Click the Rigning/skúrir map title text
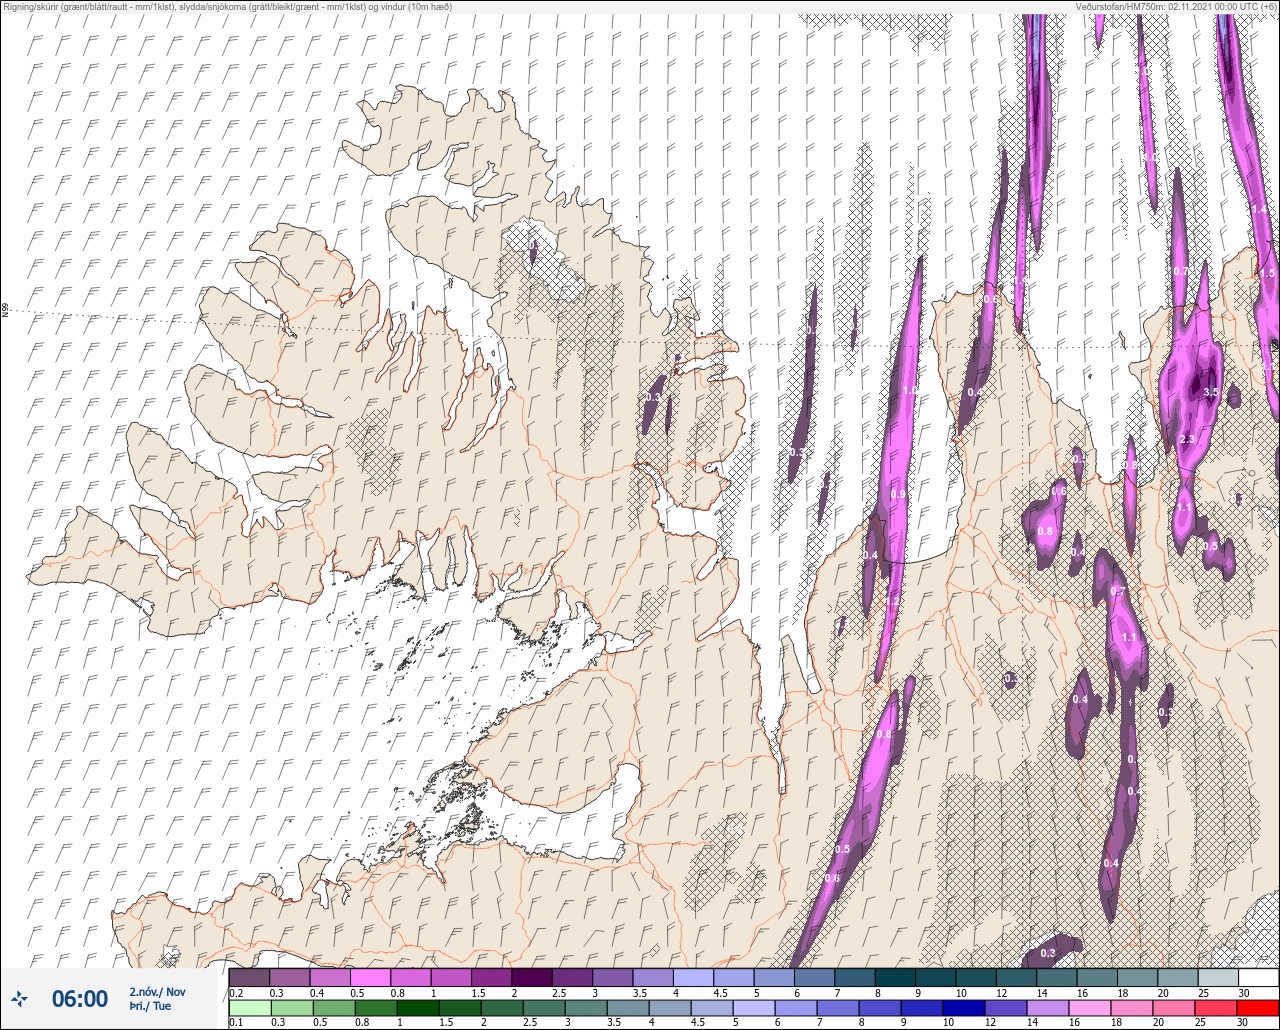 click(228, 7)
